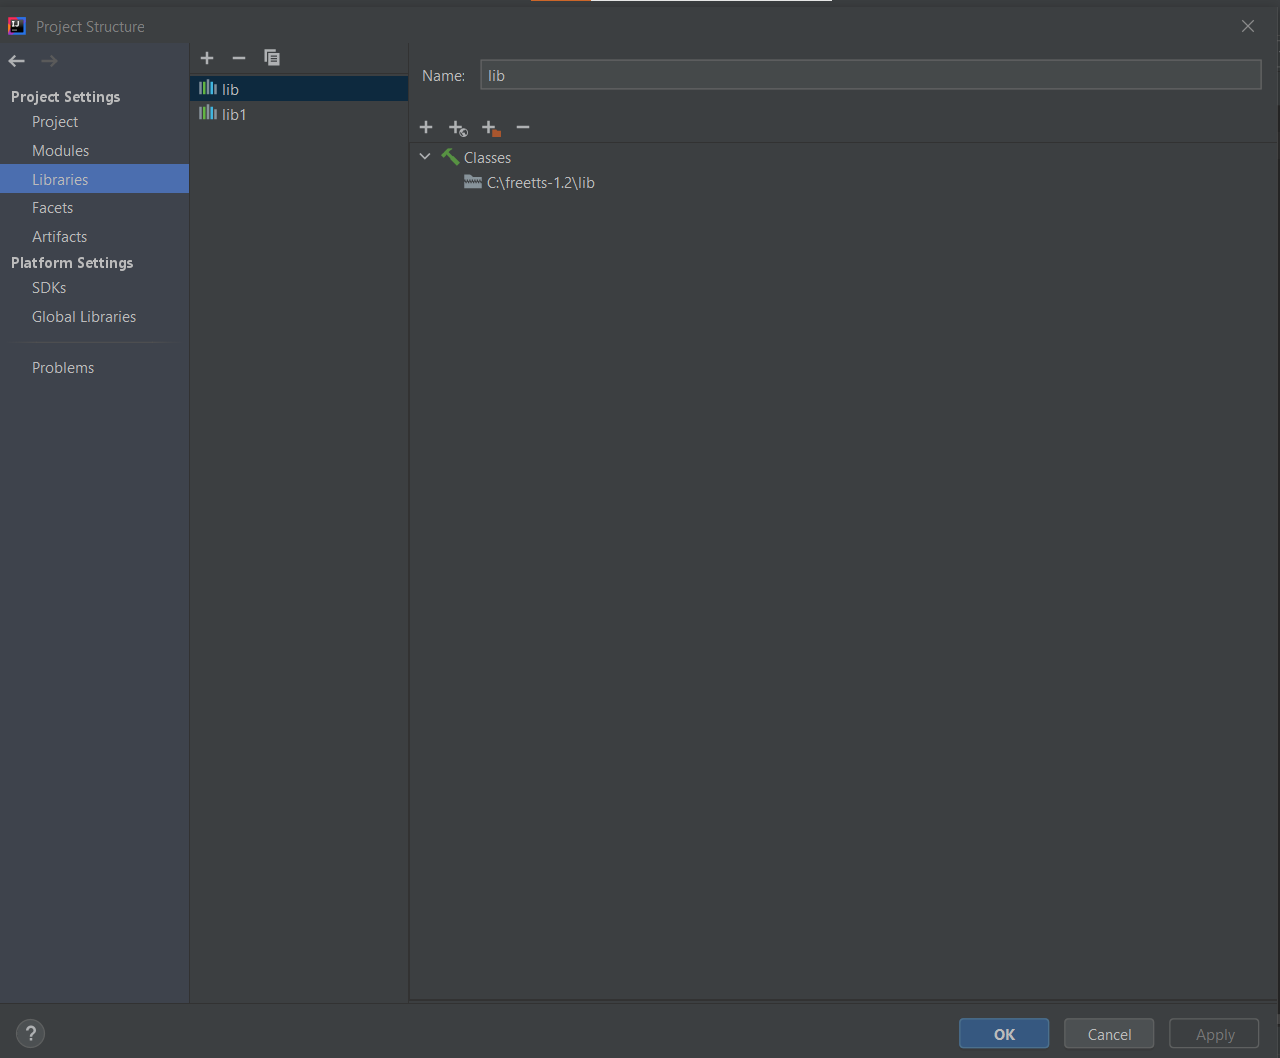The height and width of the screenshot is (1058, 1280).
Task: Confirm changes with the OK button
Action: click(x=1004, y=1034)
